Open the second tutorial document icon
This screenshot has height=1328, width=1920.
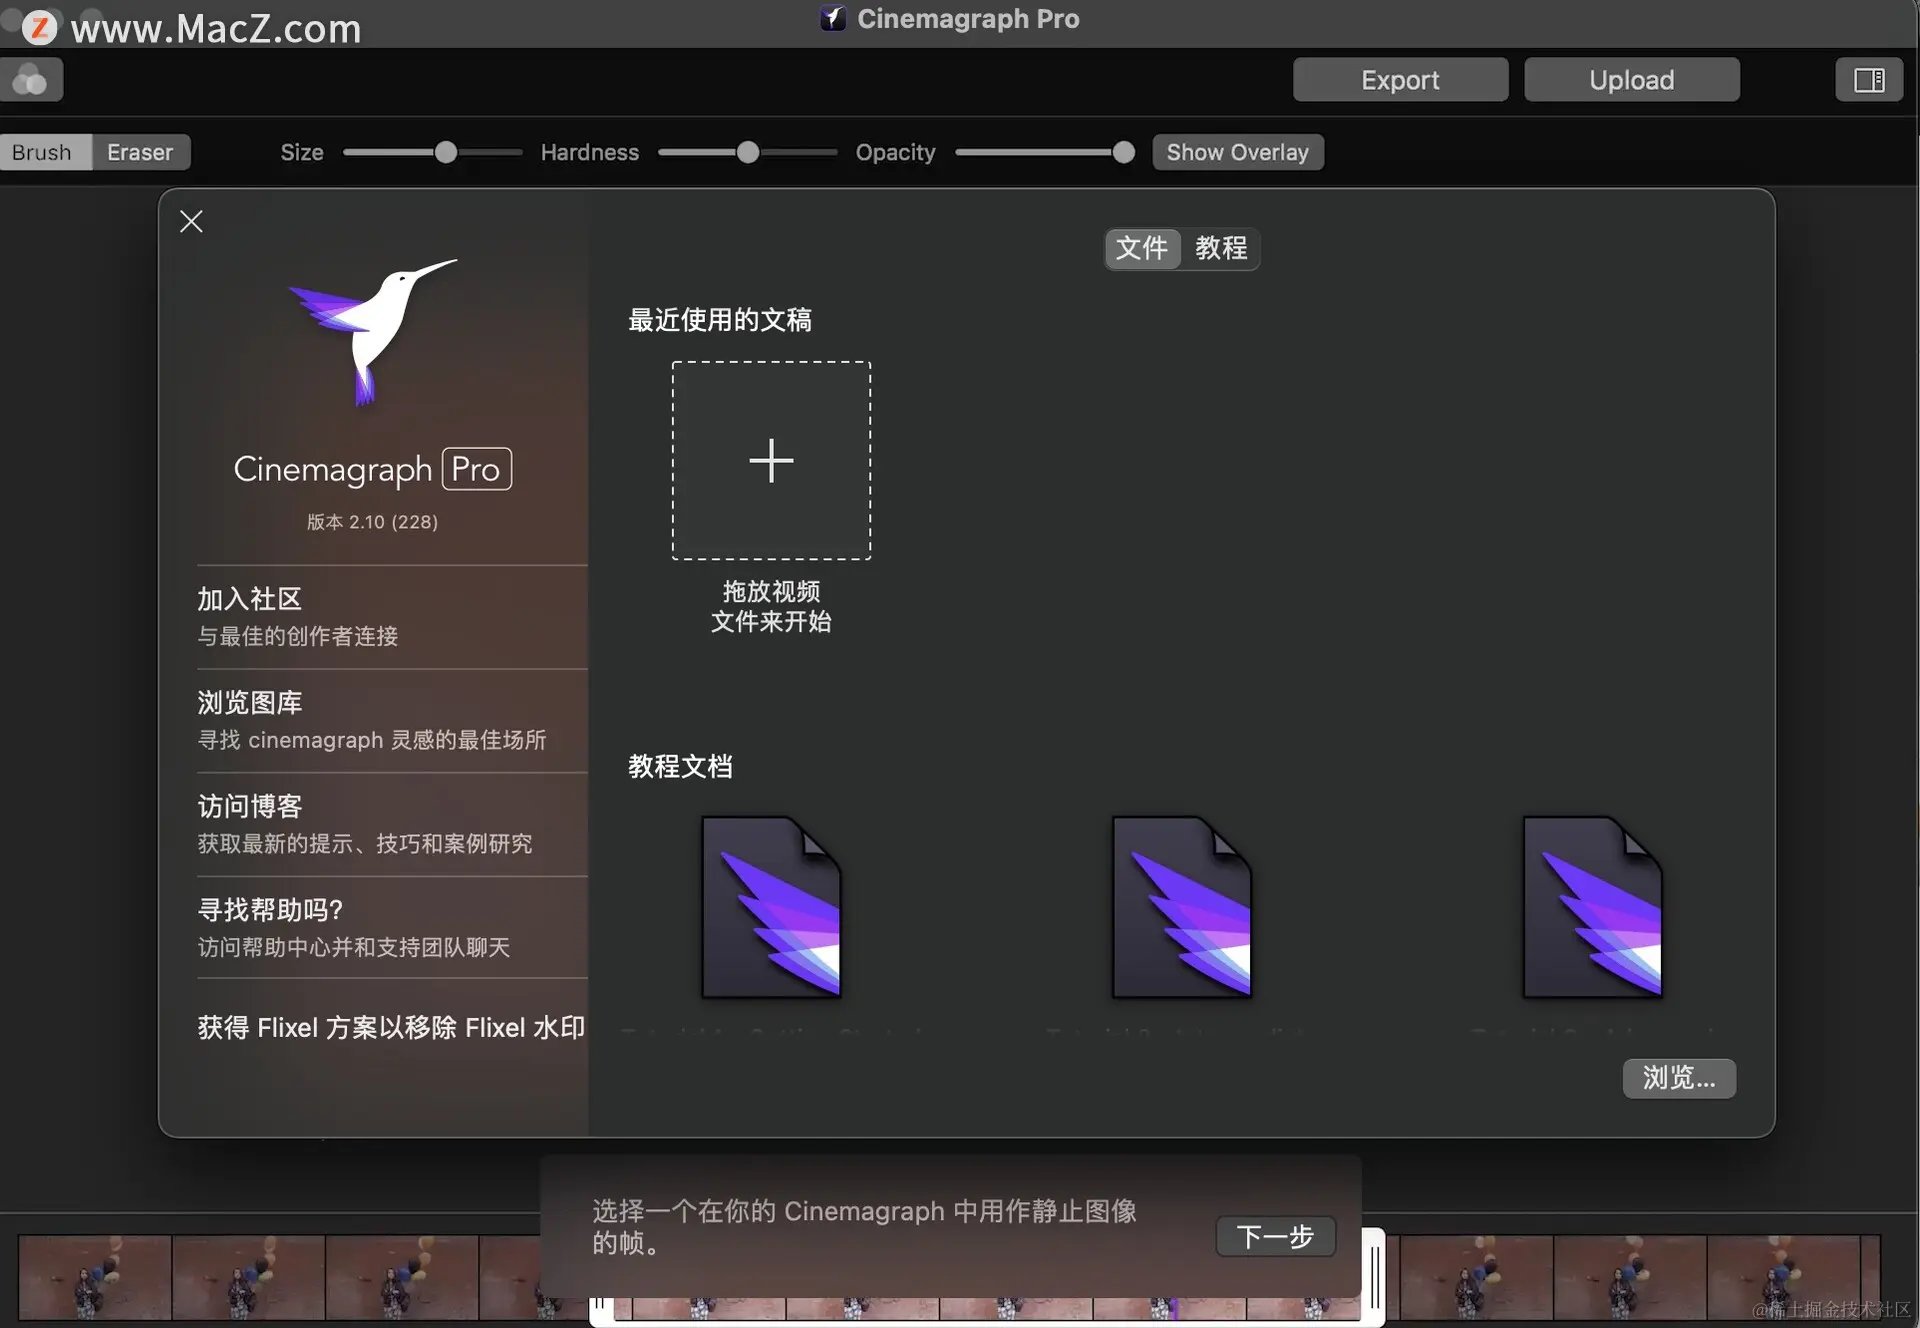tap(1182, 907)
